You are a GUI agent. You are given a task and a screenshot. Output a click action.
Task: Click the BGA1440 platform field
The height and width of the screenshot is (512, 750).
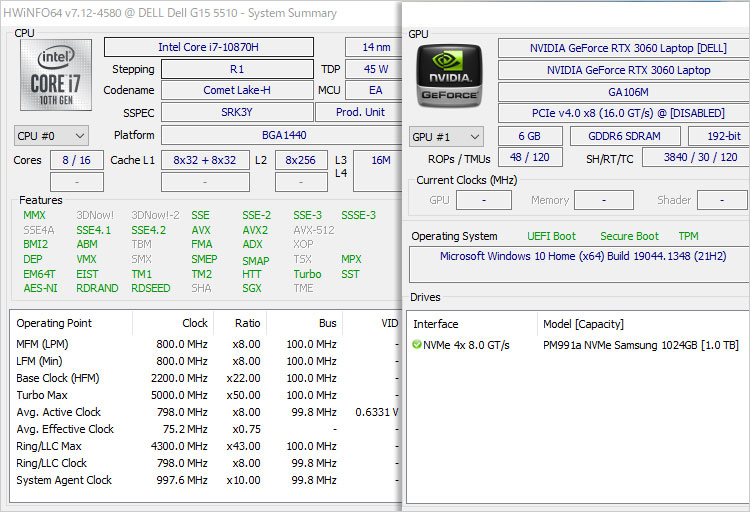click(282, 135)
